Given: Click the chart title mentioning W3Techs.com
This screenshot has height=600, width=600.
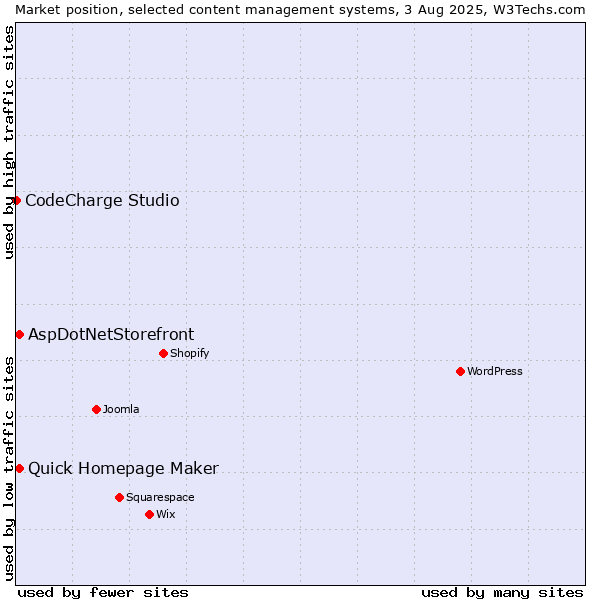Looking at the screenshot, I should [x=300, y=10].
